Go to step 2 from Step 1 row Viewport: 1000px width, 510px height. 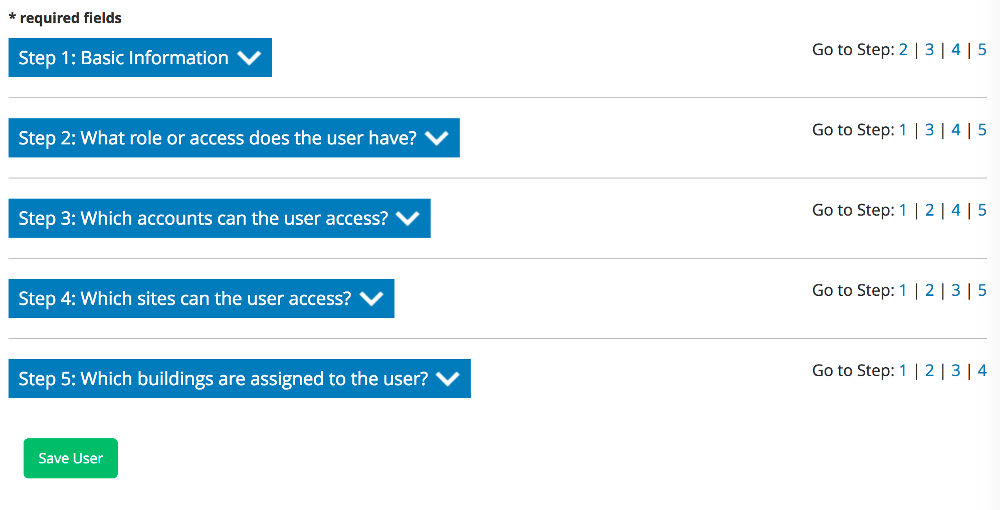pos(903,49)
